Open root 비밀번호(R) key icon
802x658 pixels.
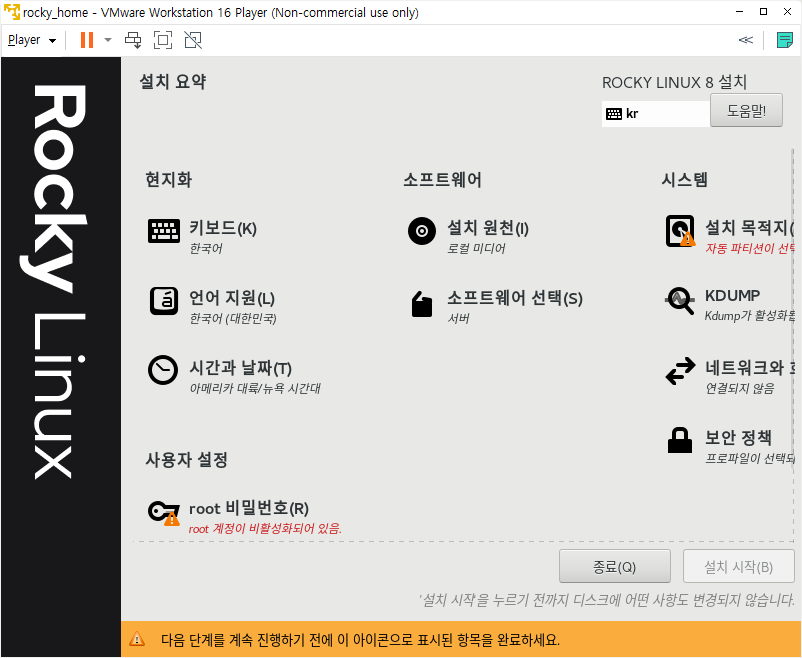pos(164,513)
